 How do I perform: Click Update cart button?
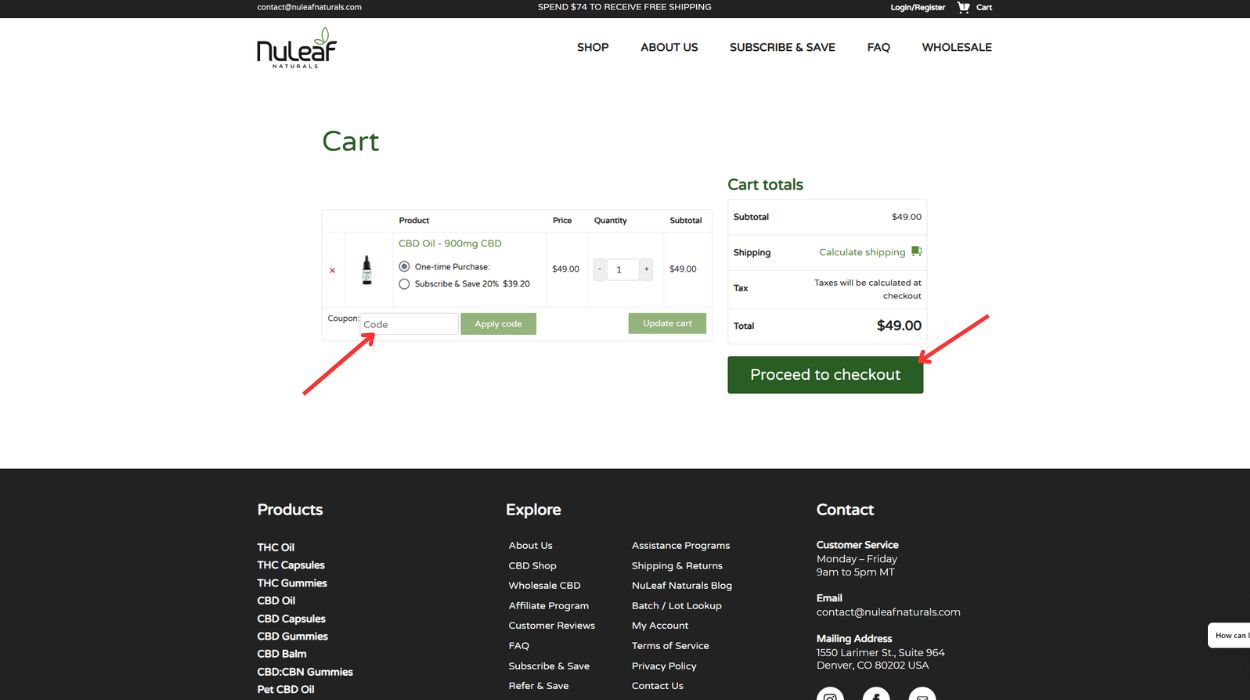tap(667, 323)
